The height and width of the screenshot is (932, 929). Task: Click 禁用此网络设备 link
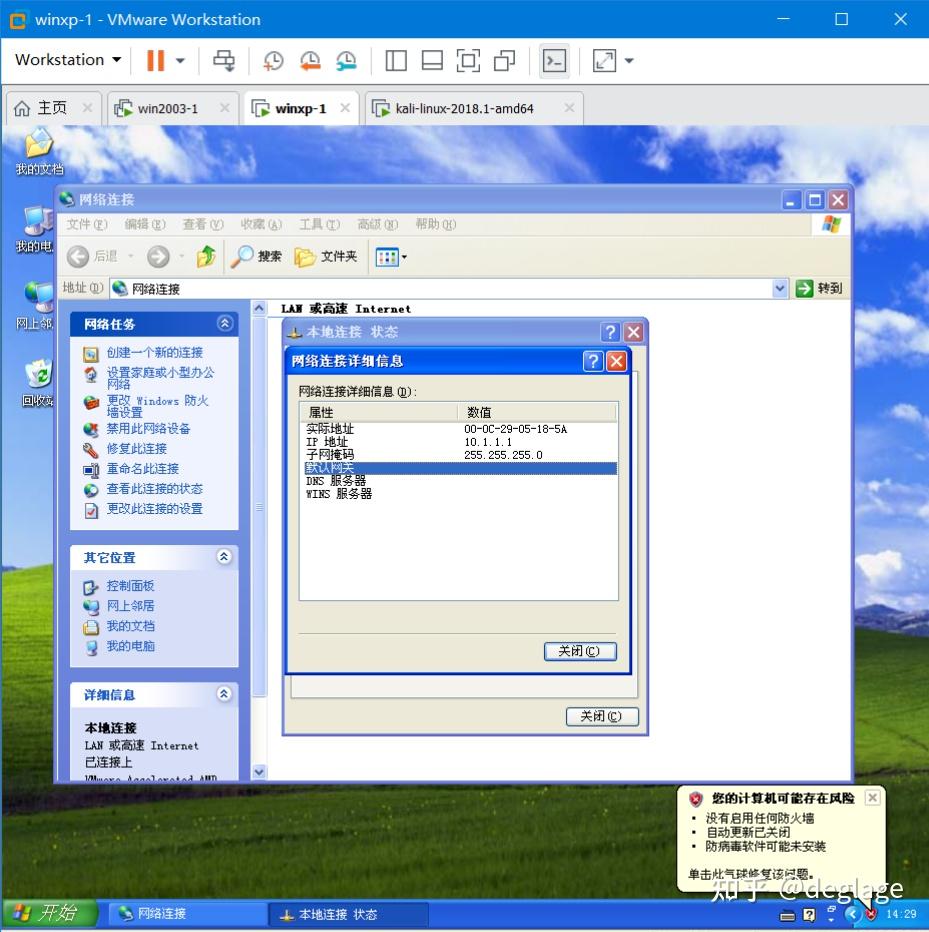(x=148, y=429)
